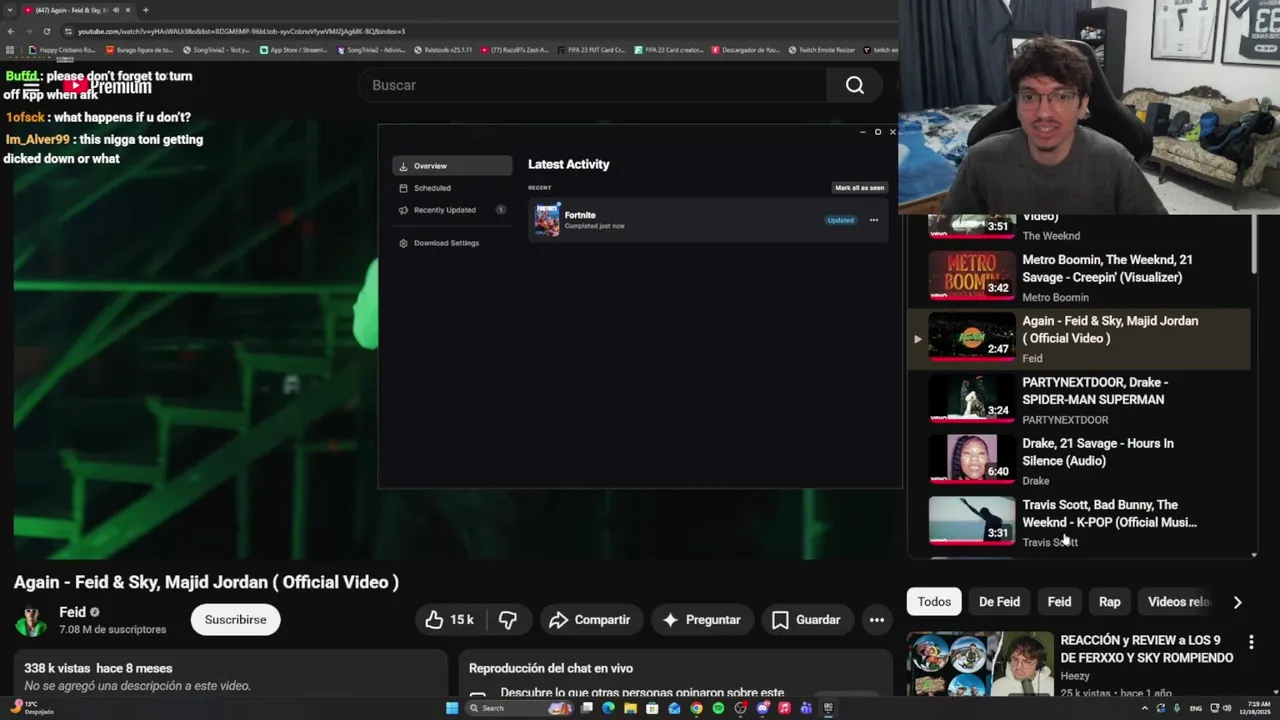Open options for REACCIÓN y REVIEW video
Screen dimensions: 1280x720
click(x=1251, y=642)
